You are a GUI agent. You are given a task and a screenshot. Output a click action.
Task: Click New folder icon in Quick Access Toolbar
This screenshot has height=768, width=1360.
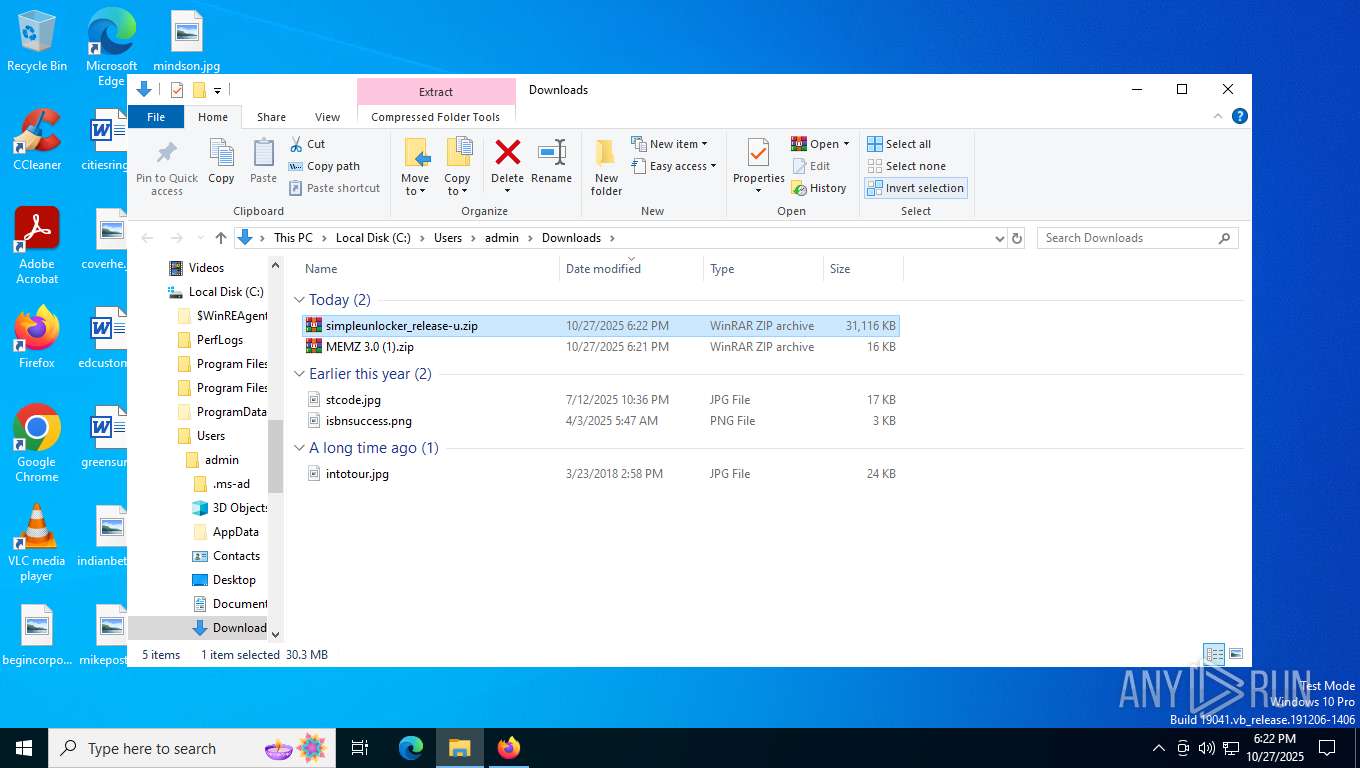[x=199, y=90]
